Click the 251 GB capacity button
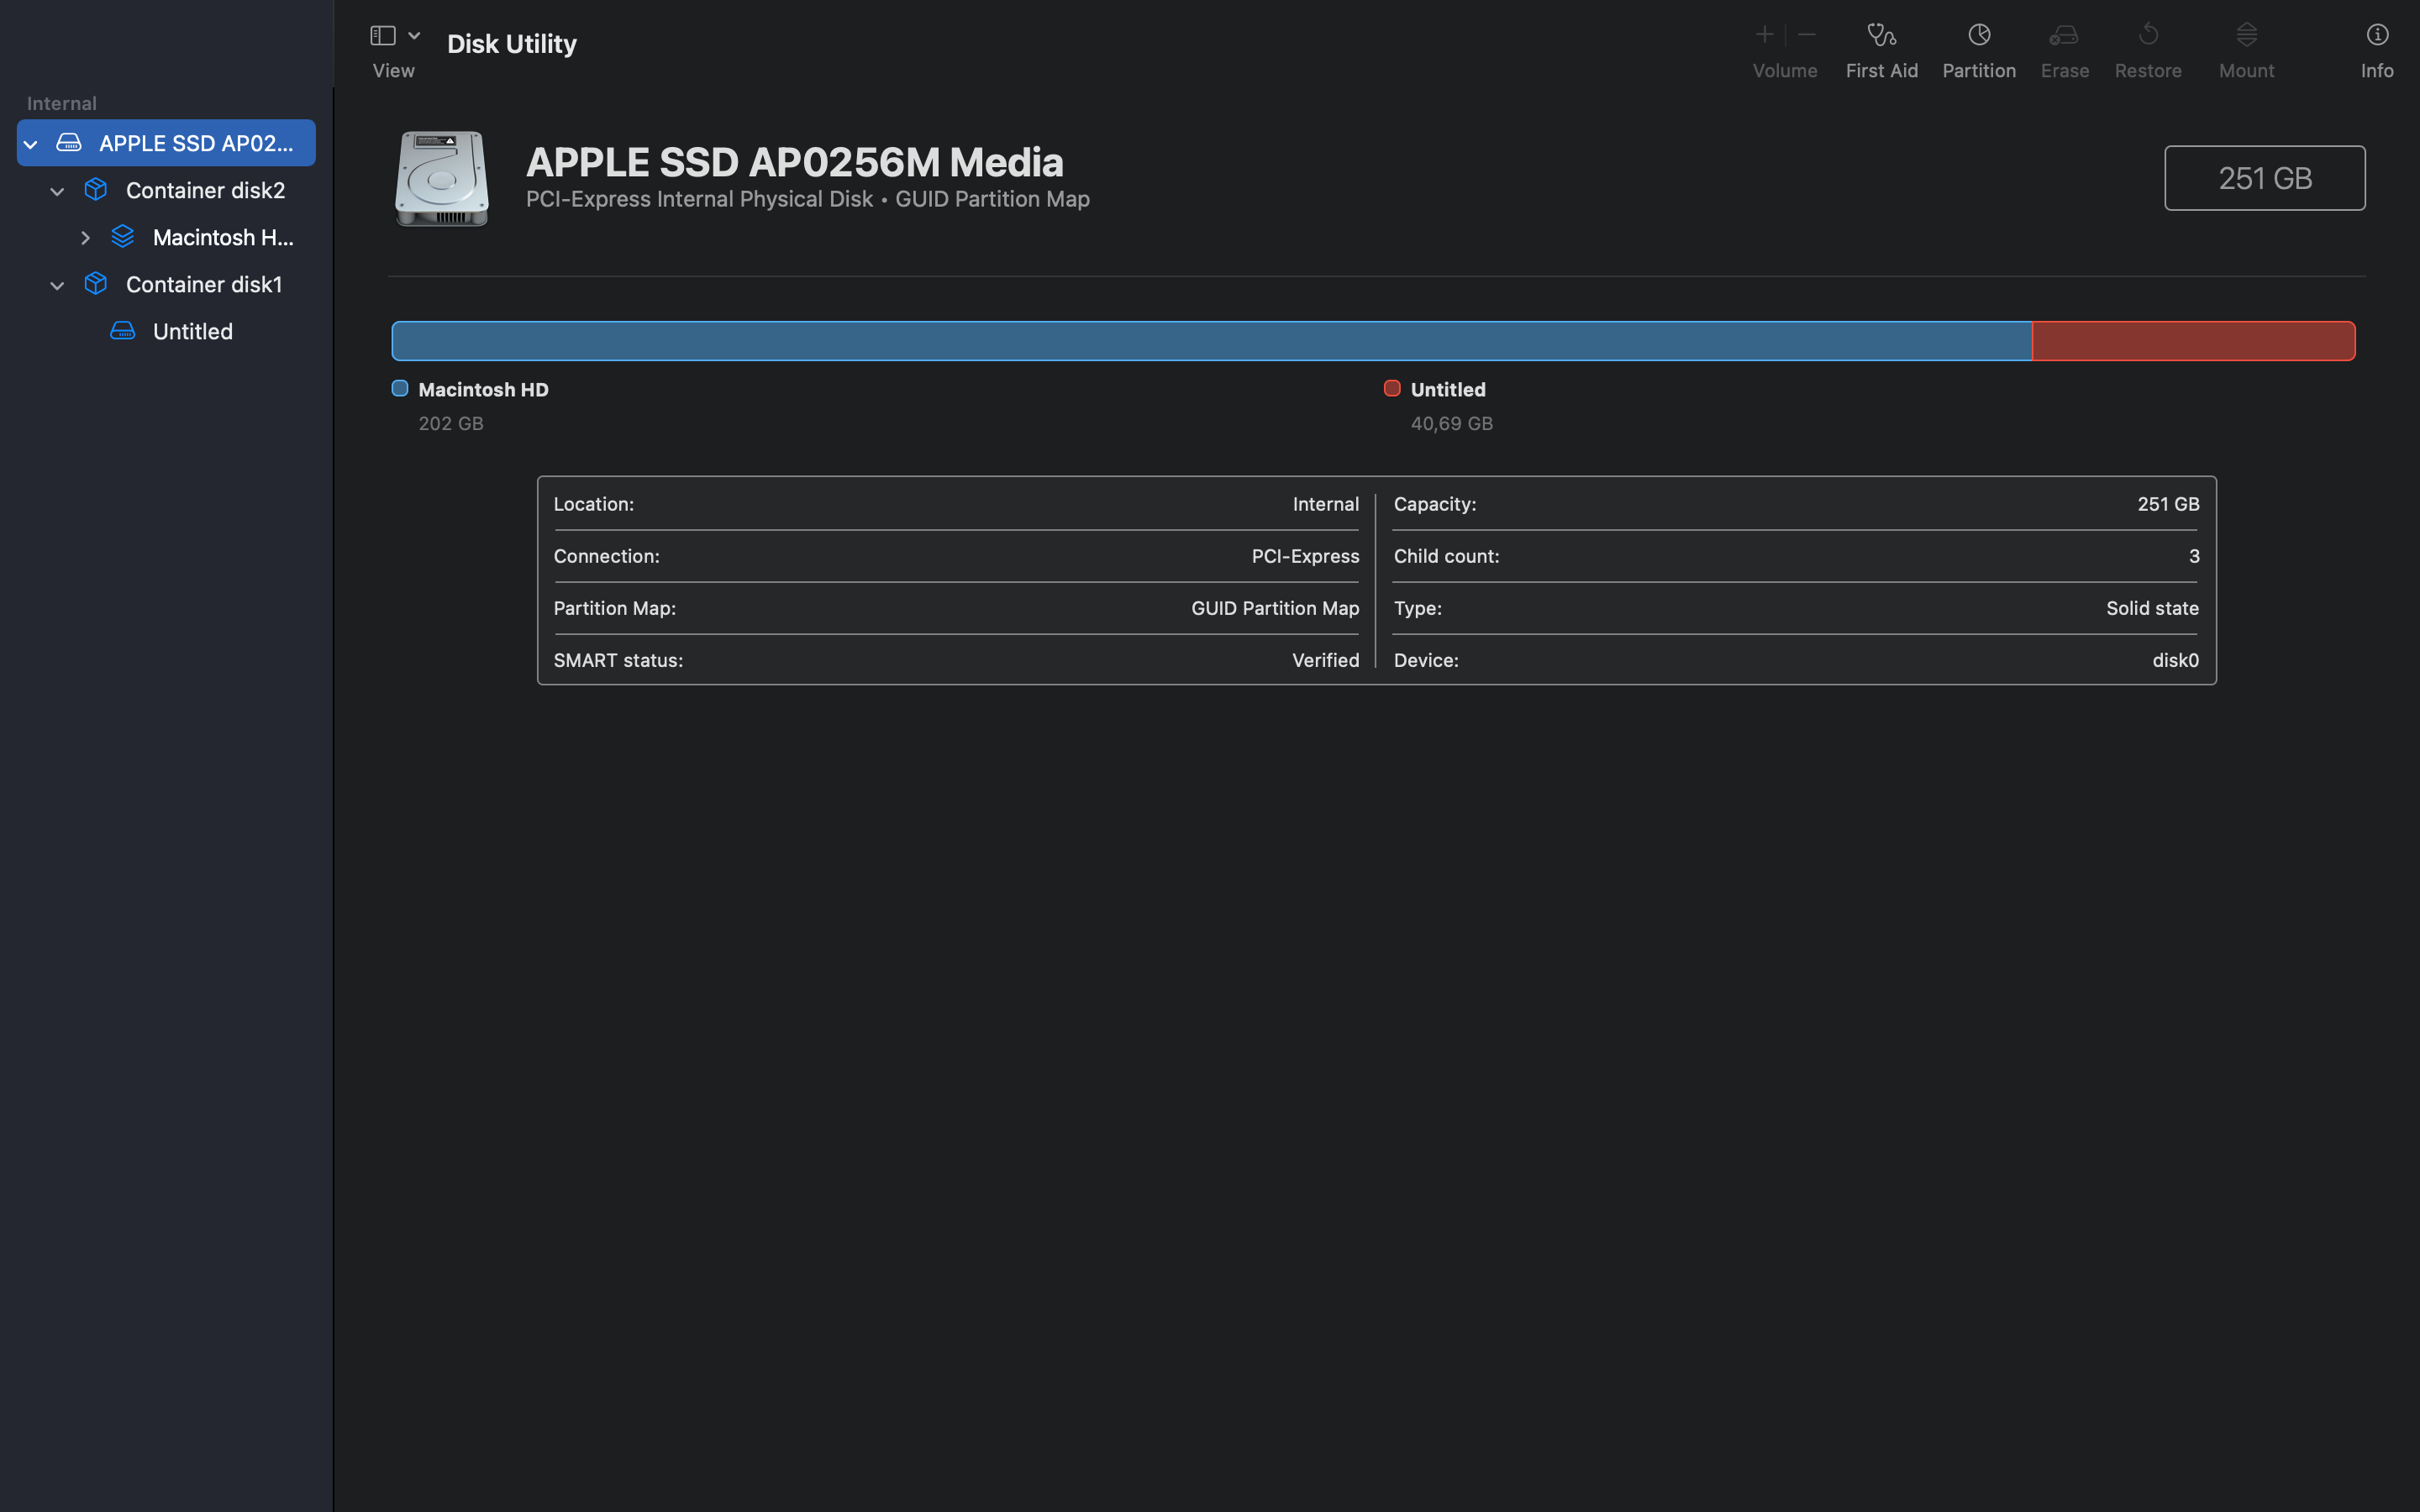Screen dimensions: 2420x1512 (2264, 178)
